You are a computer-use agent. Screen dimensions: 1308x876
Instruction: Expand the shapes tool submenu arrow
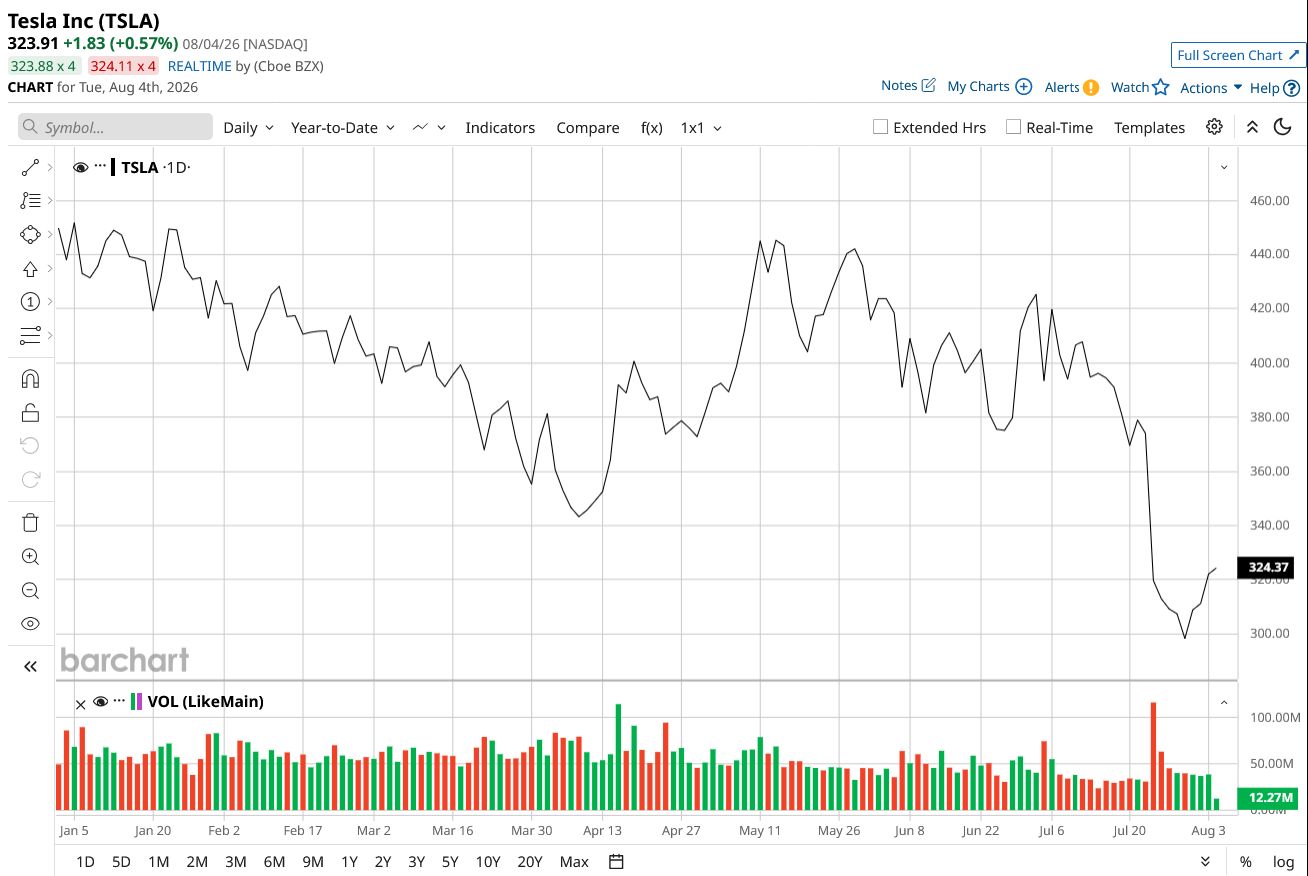pos(50,234)
